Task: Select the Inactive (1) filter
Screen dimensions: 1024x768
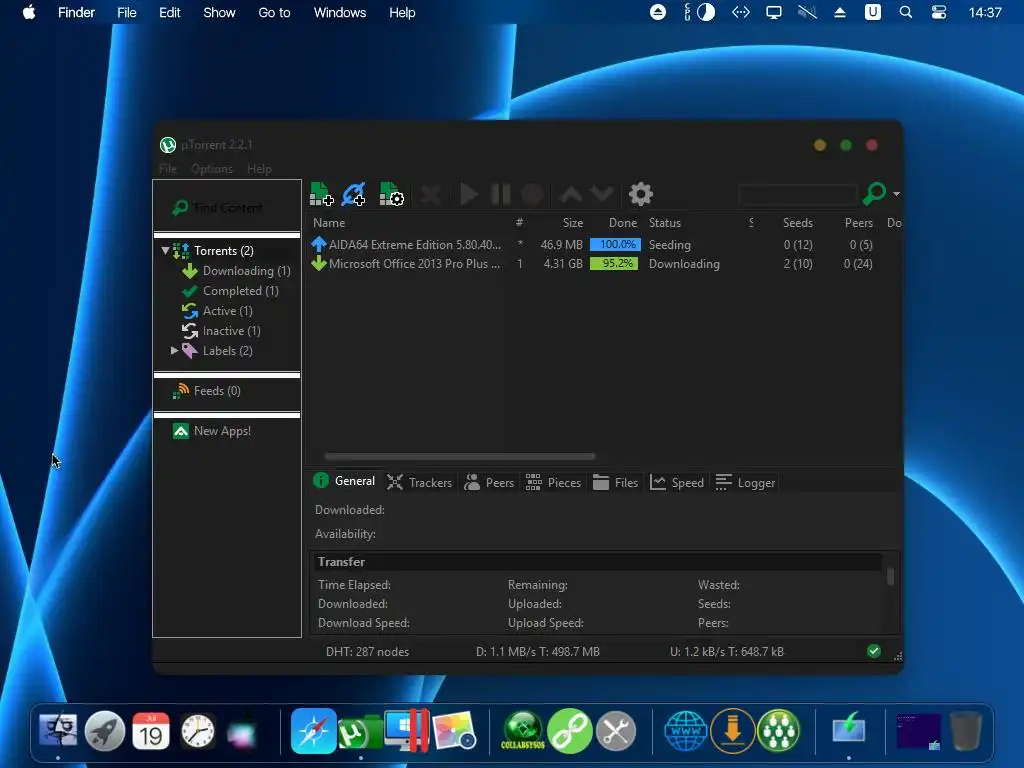Action: click(x=231, y=331)
